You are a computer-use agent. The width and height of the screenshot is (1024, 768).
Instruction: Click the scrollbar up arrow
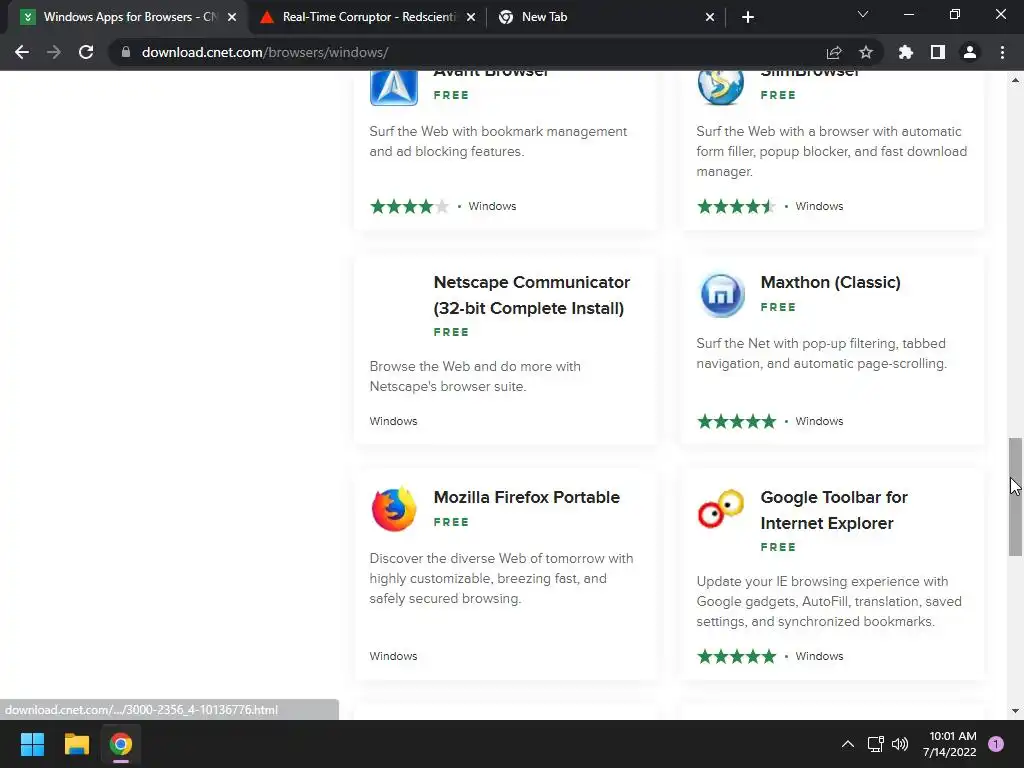click(1015, 80)
